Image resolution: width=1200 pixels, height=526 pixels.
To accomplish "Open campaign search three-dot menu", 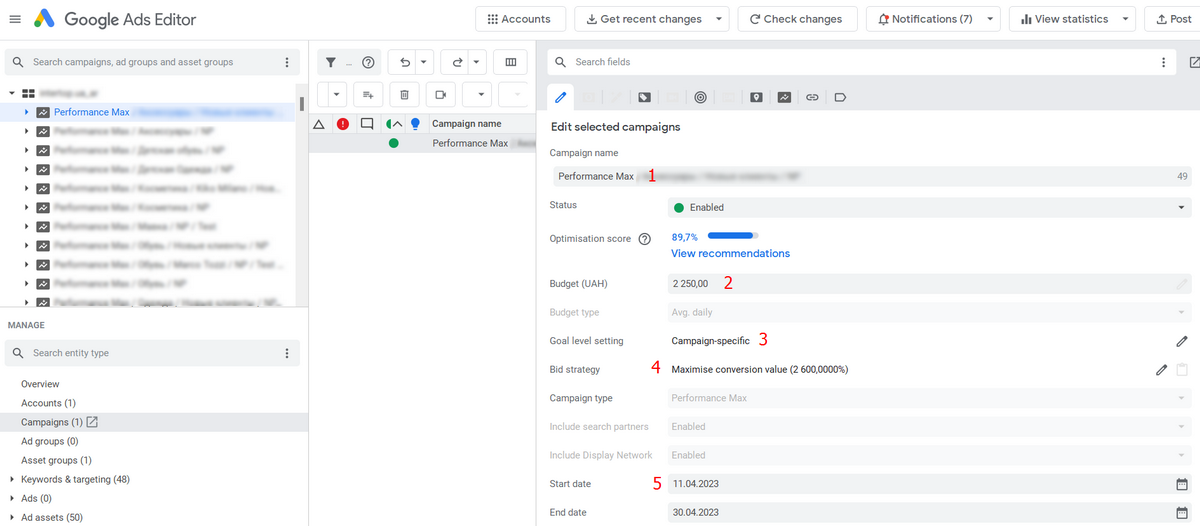I will [x=287, y=62].
